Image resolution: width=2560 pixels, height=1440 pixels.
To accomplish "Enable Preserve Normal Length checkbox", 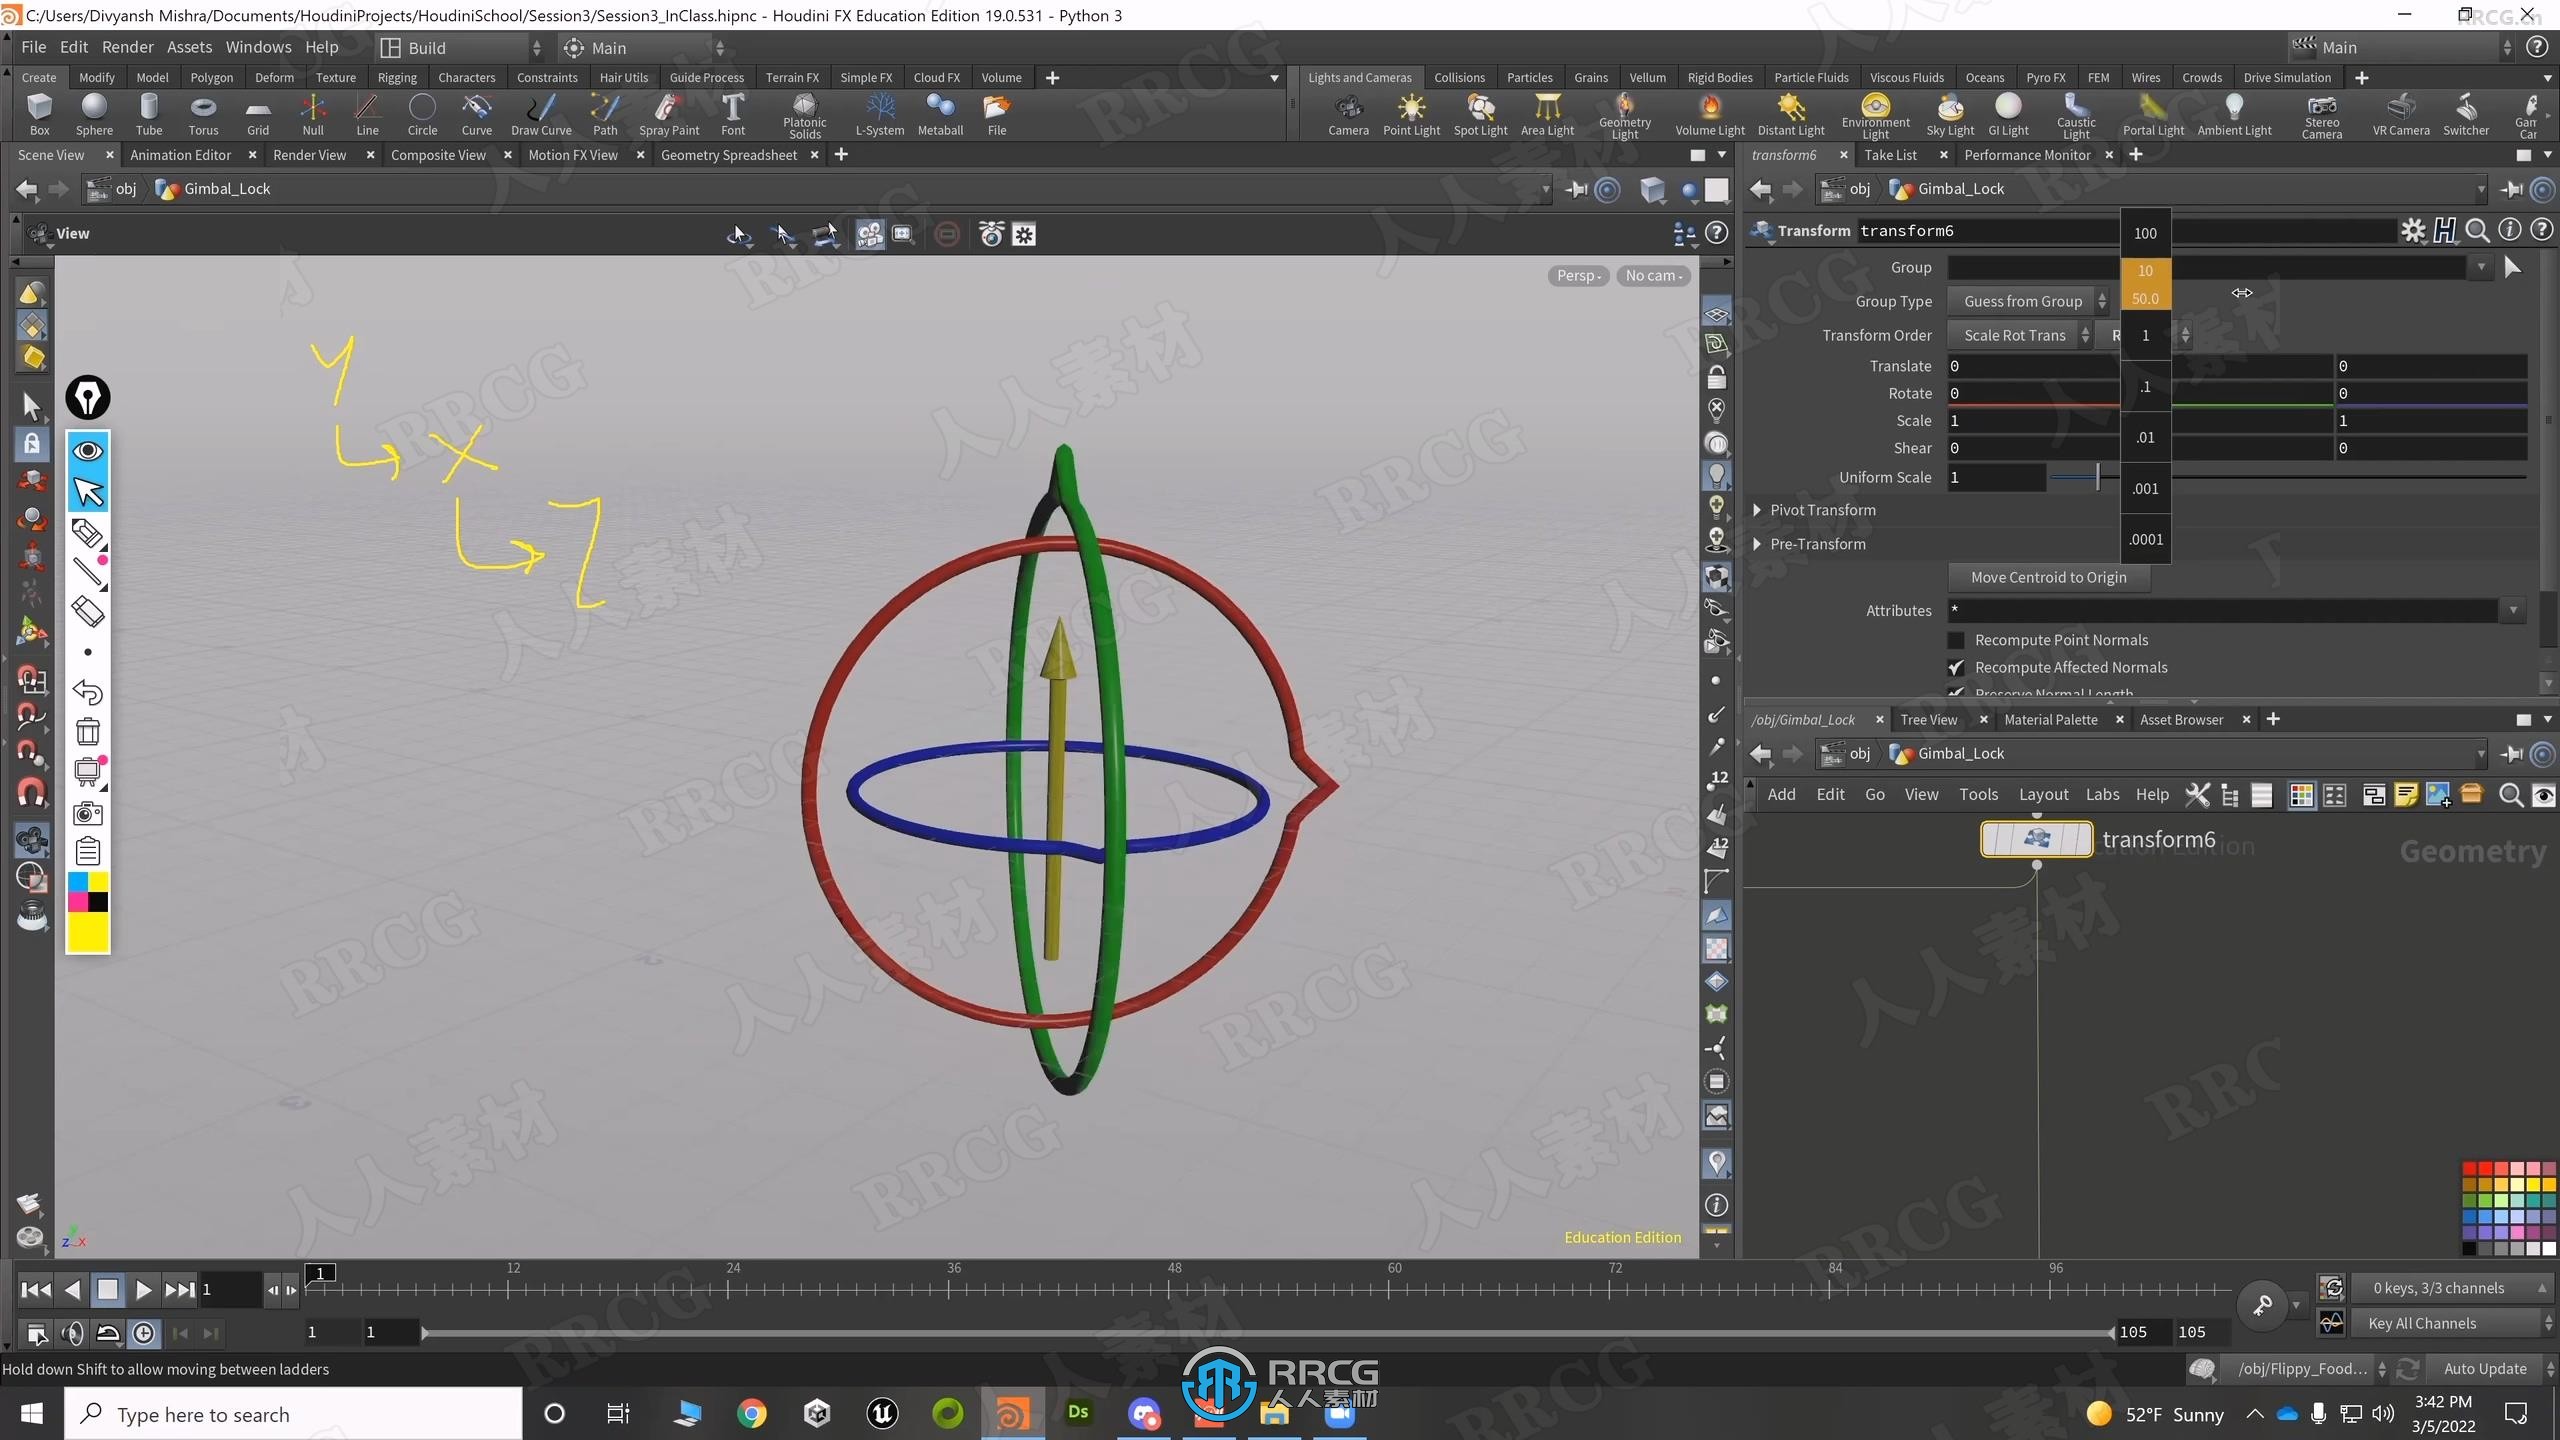I will (x=1957, y=691).
